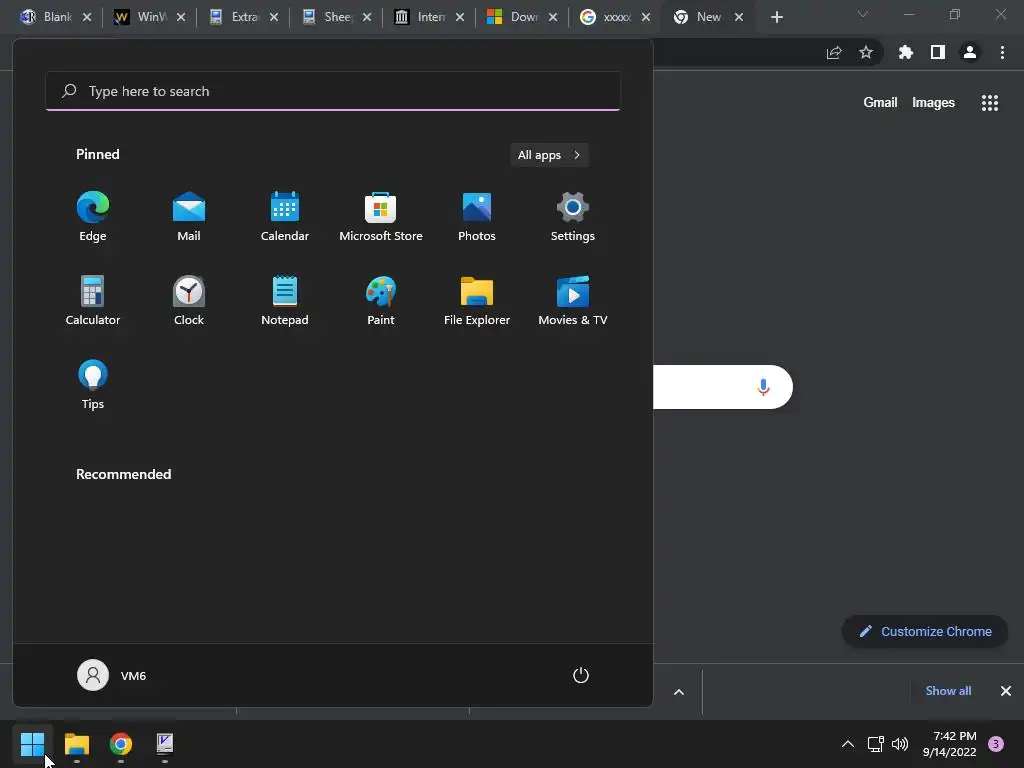
Task: Open Settings from pinned apps
Action: (573, 217)
